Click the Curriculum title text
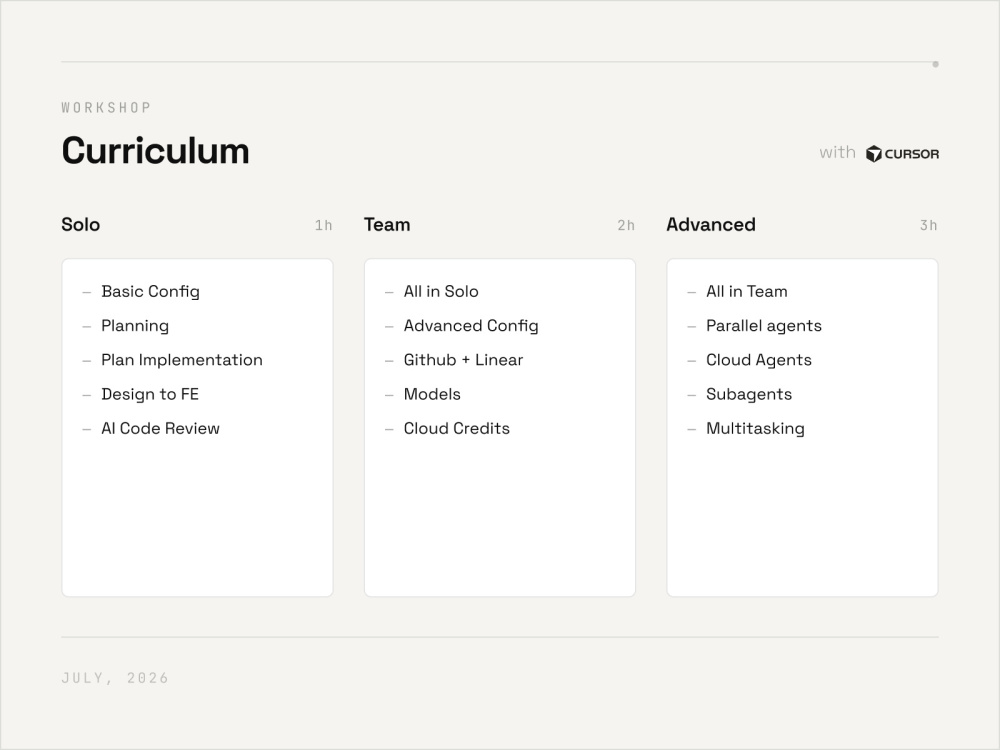The height and width of the screenshot is (750, 1000). [x=156, y=151]
